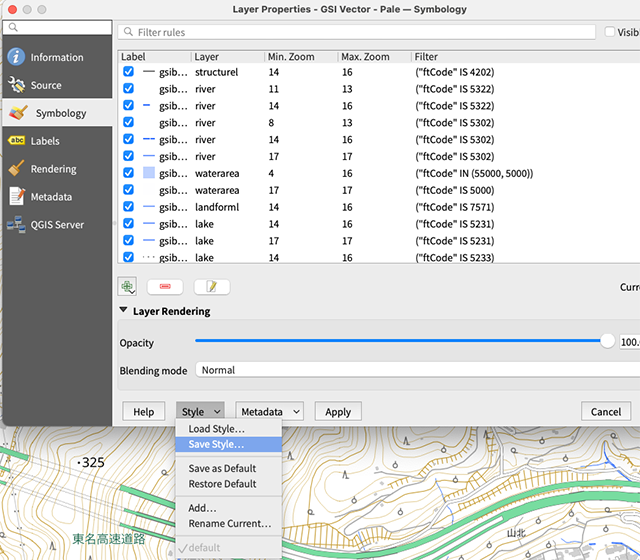Toggle waterarea rule with min zoom 17
Screen dimensions: 640x560
pyautogui.click(x=128, y=190)
